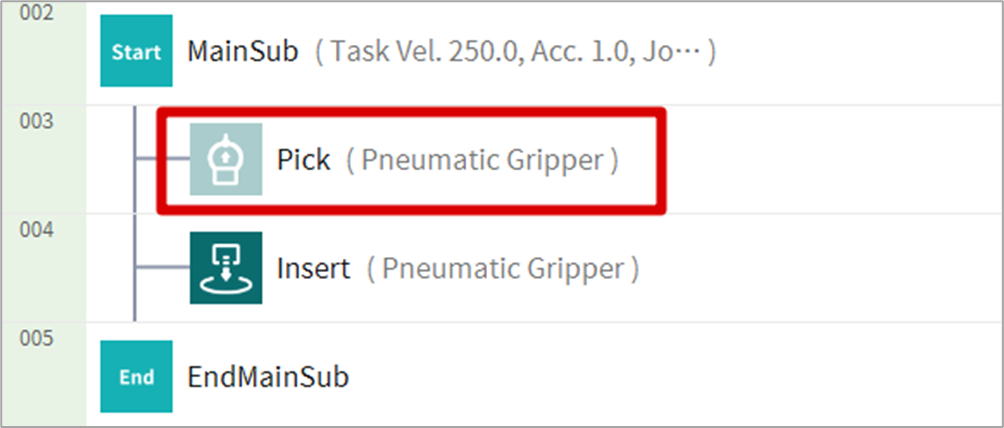Select the Insert command name

(313, 268)
